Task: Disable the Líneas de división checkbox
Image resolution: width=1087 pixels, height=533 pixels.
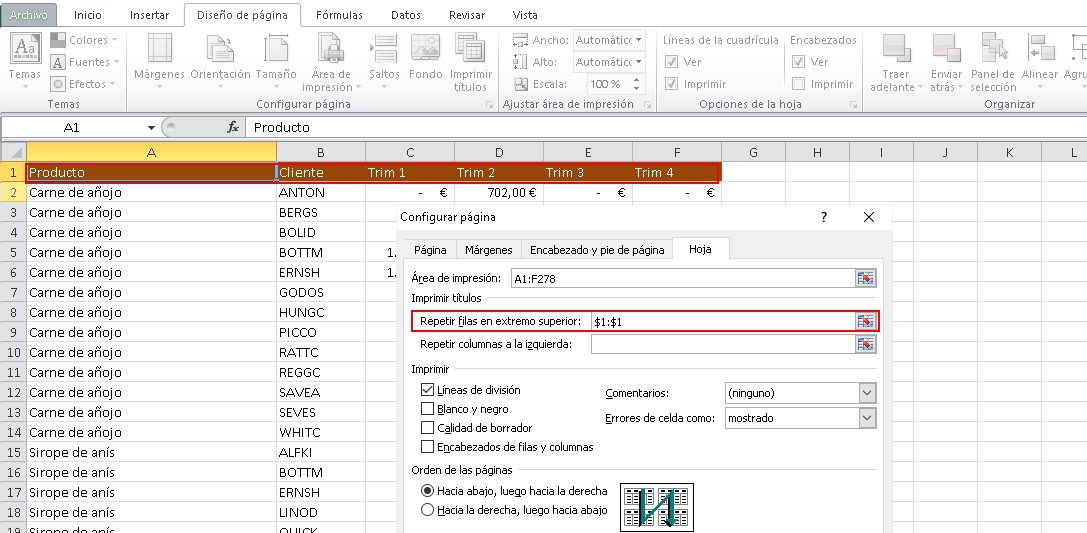Action: point(428,390)
